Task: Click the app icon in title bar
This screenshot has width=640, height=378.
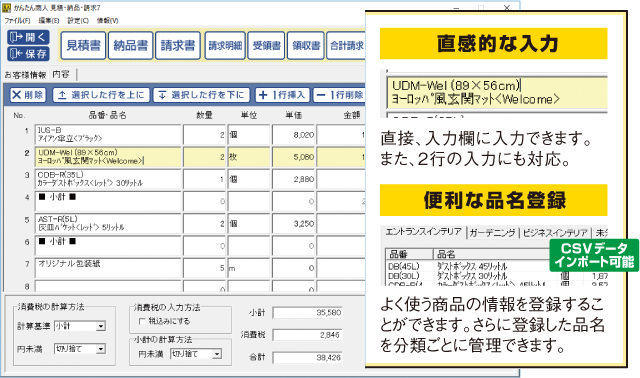Action: (x=7, y=8)
